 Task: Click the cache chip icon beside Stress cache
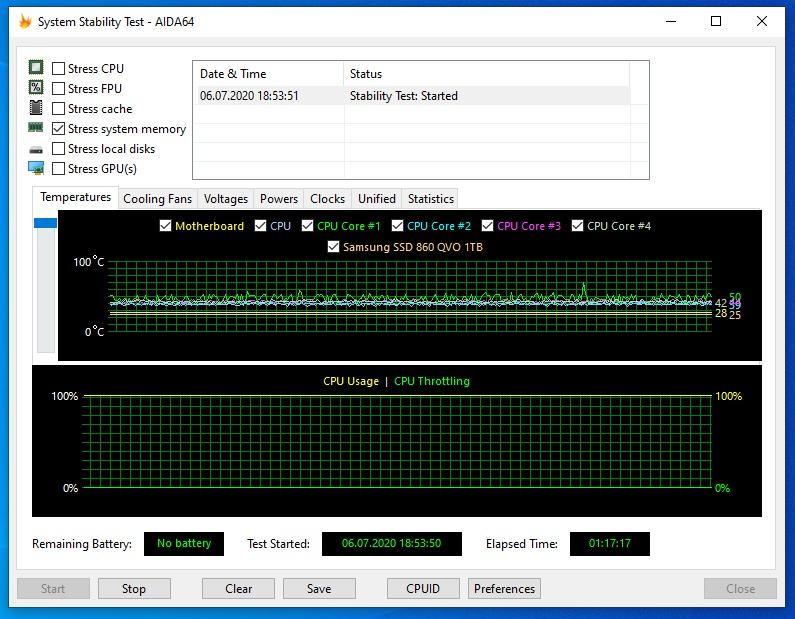[36, 107]
